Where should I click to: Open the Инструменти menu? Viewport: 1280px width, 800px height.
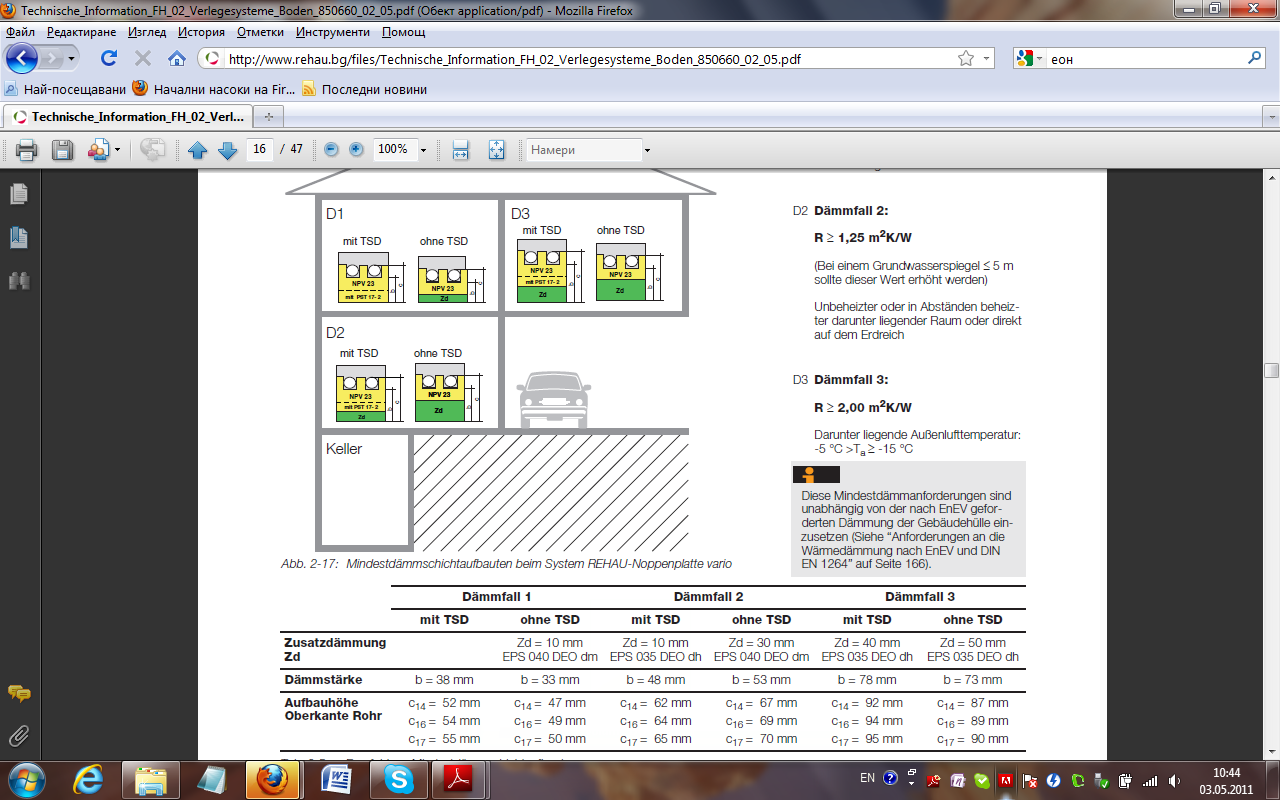[333, 32]
